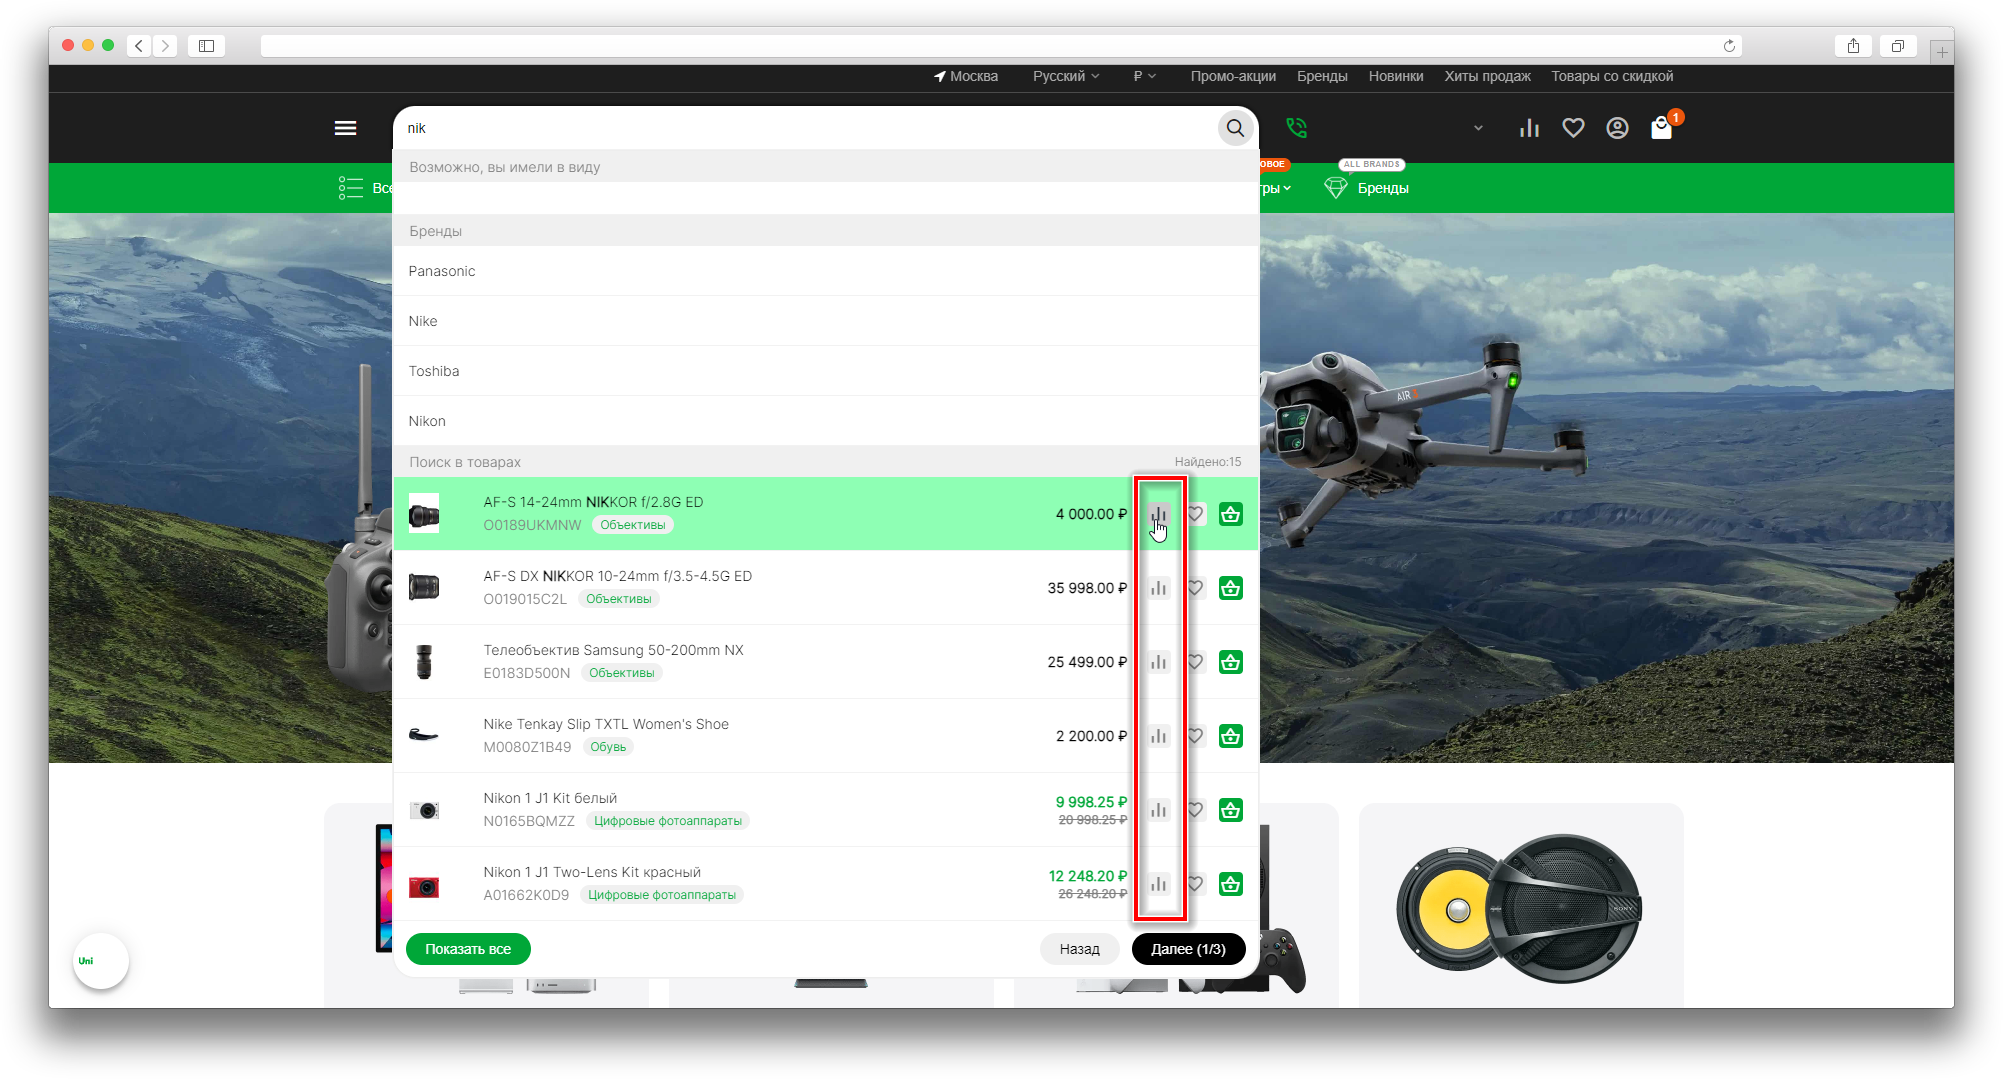Expand the ruble currency dropdown
Viewport: 2003px width, 1079px height.
[1144, 76]
